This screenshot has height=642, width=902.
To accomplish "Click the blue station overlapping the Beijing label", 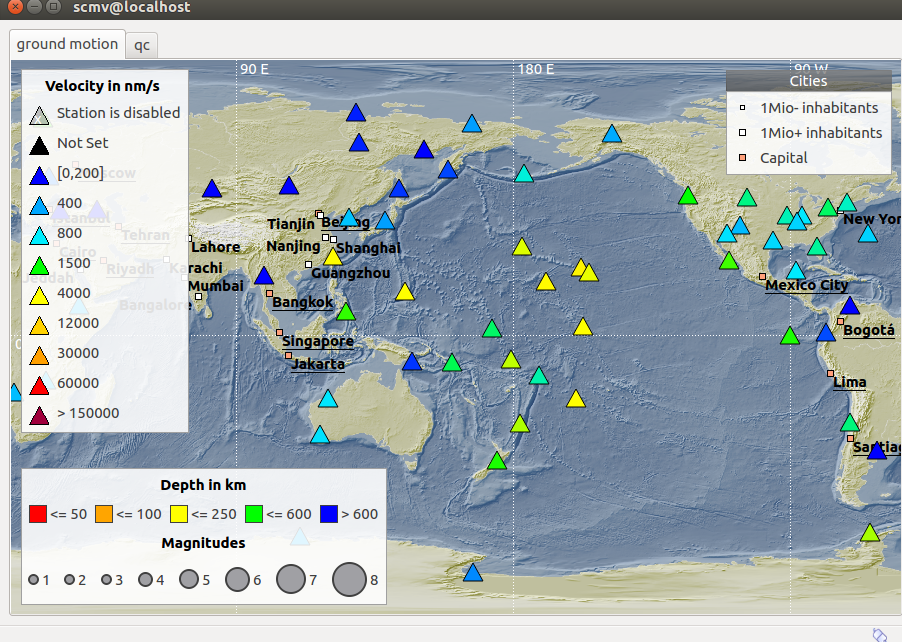I will click(x=349, y=217).
